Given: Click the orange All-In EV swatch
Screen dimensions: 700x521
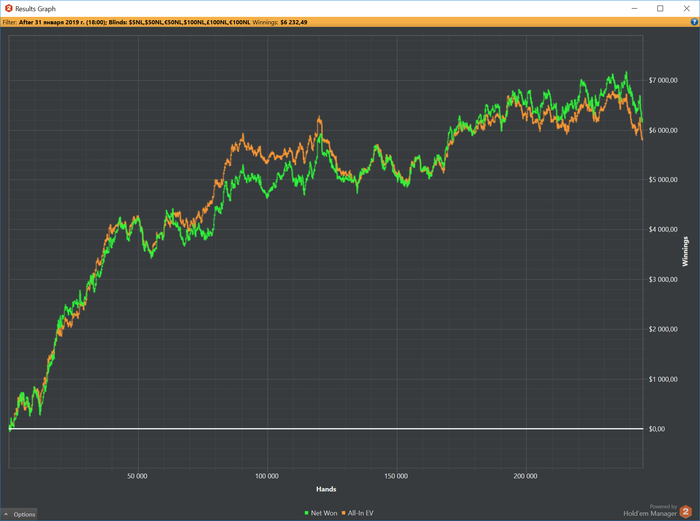Looking at the screenshot, I should (x=343, y=513).
